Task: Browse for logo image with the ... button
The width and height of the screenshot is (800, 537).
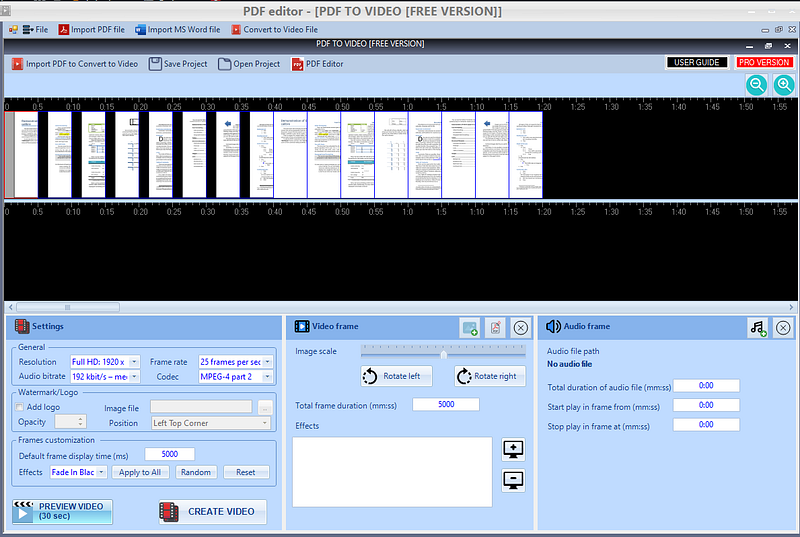Action: (265, 407)
